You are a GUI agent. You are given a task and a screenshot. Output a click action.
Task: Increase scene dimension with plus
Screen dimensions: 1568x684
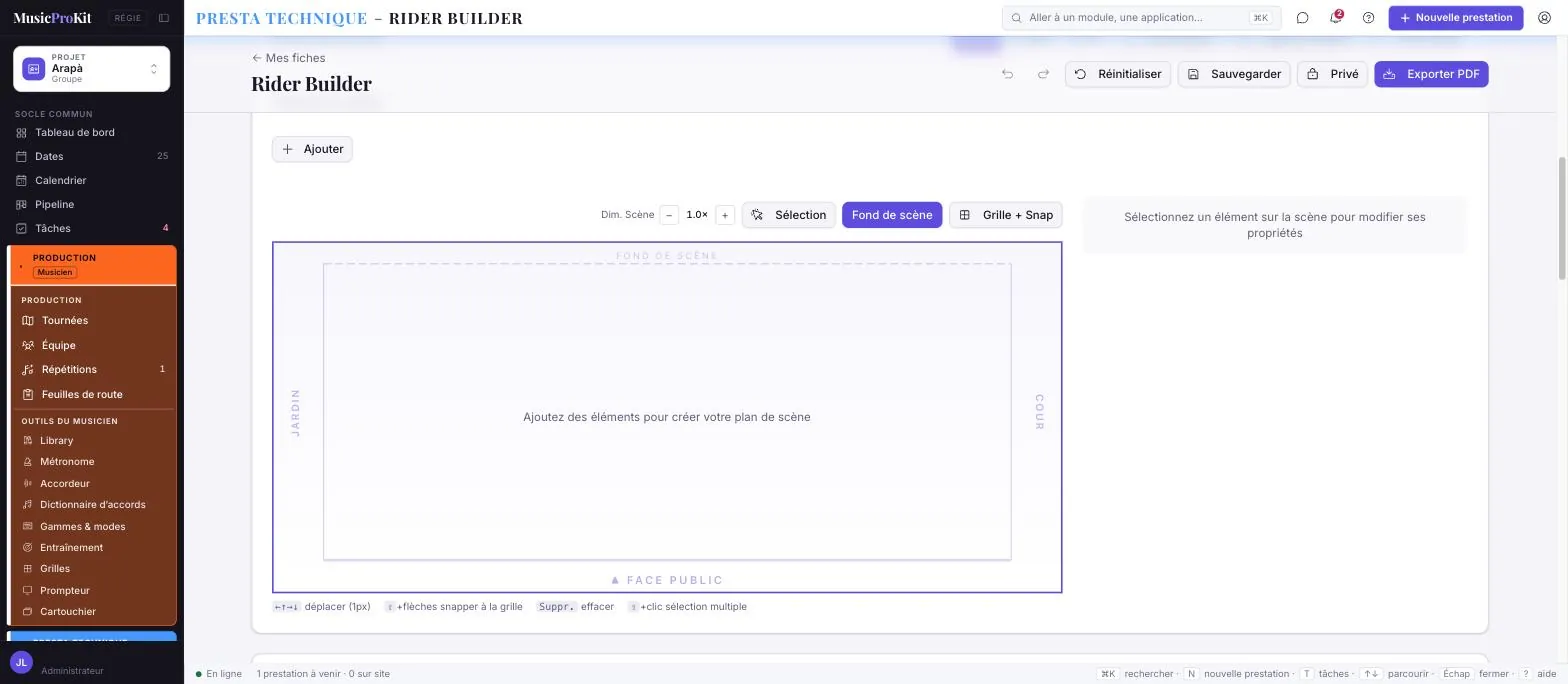[x=725, y=215]
